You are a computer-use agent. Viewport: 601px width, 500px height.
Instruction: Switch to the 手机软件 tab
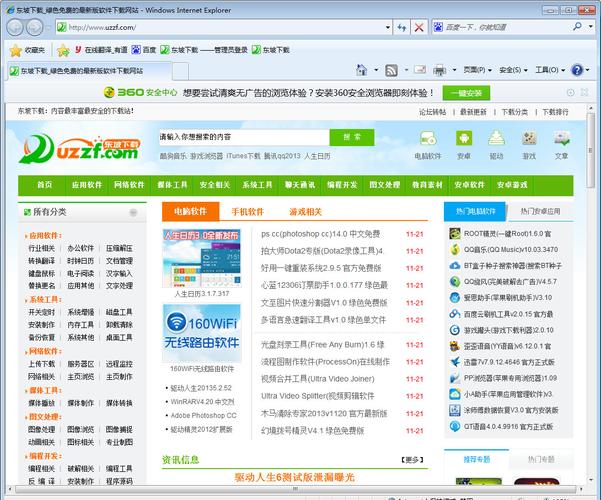coord(248,212)
